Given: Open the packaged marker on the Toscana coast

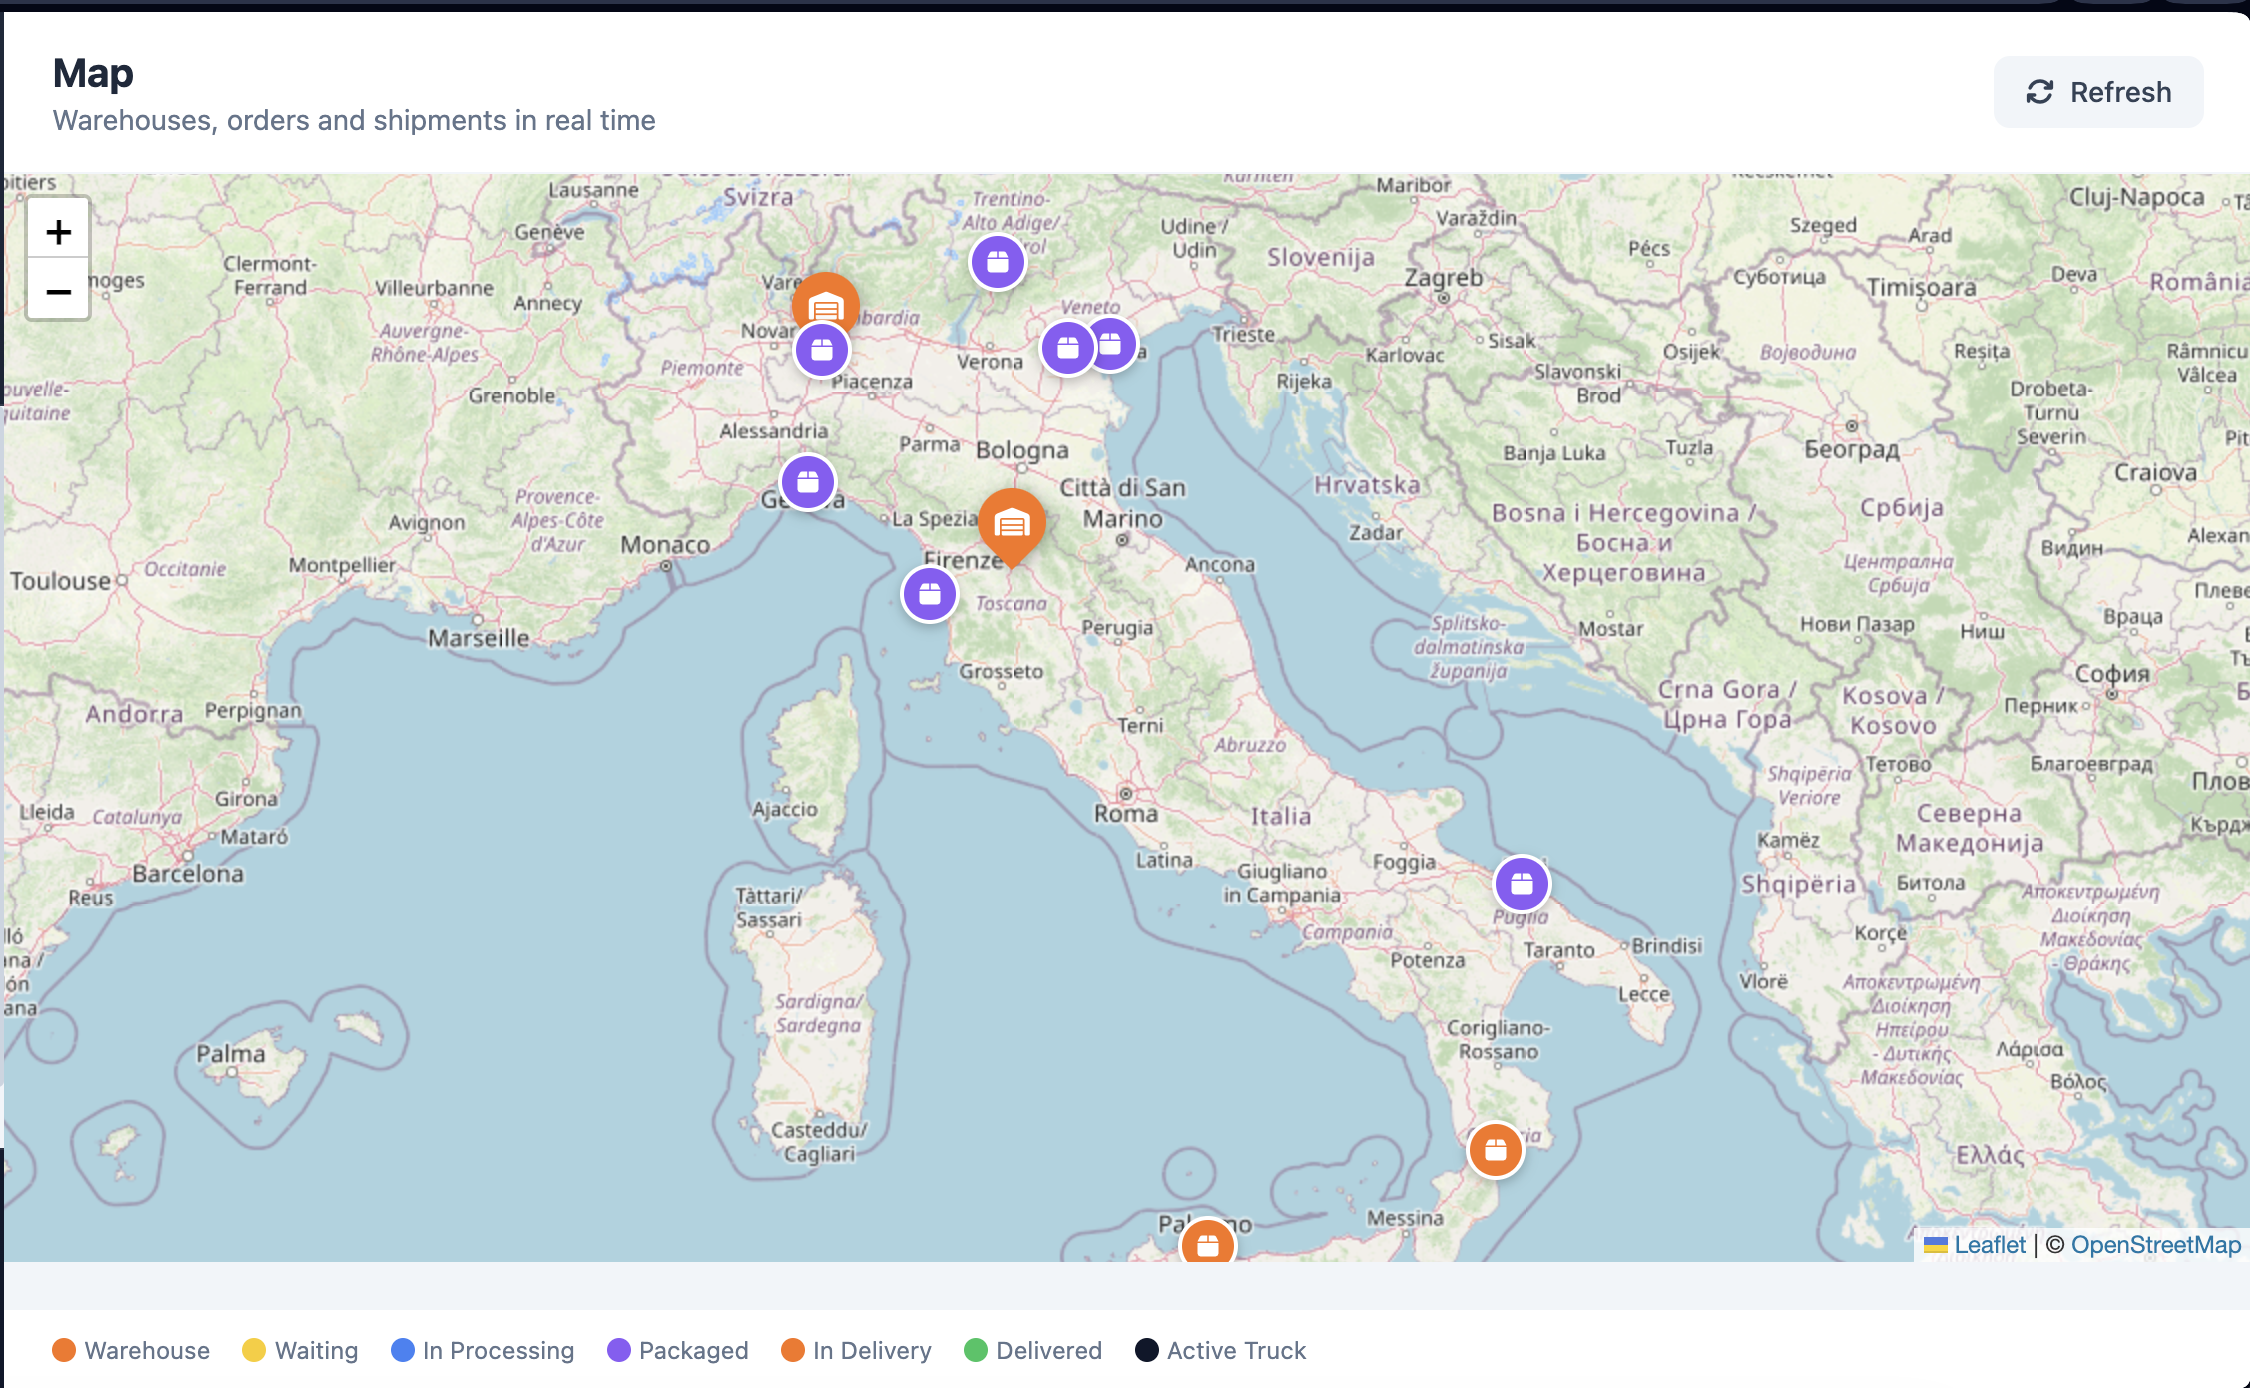Looking at the screenshot, I should pyautogui.click(x=929, y=593).
